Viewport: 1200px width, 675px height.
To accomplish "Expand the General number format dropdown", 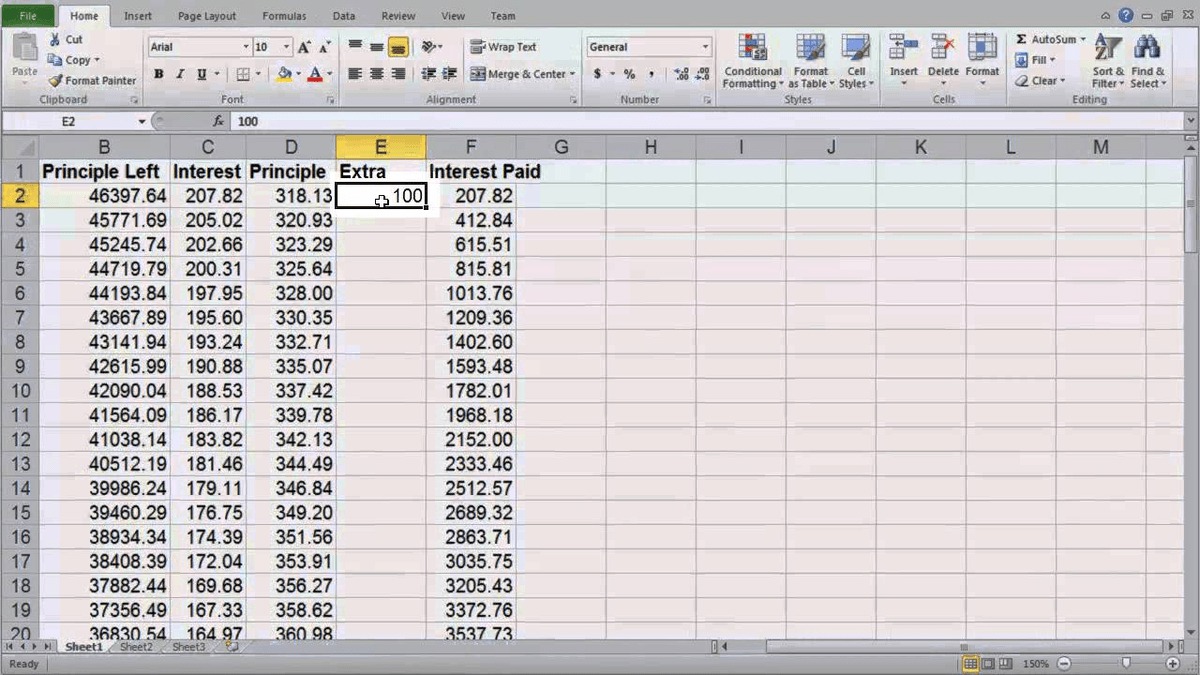I will 705,47.
